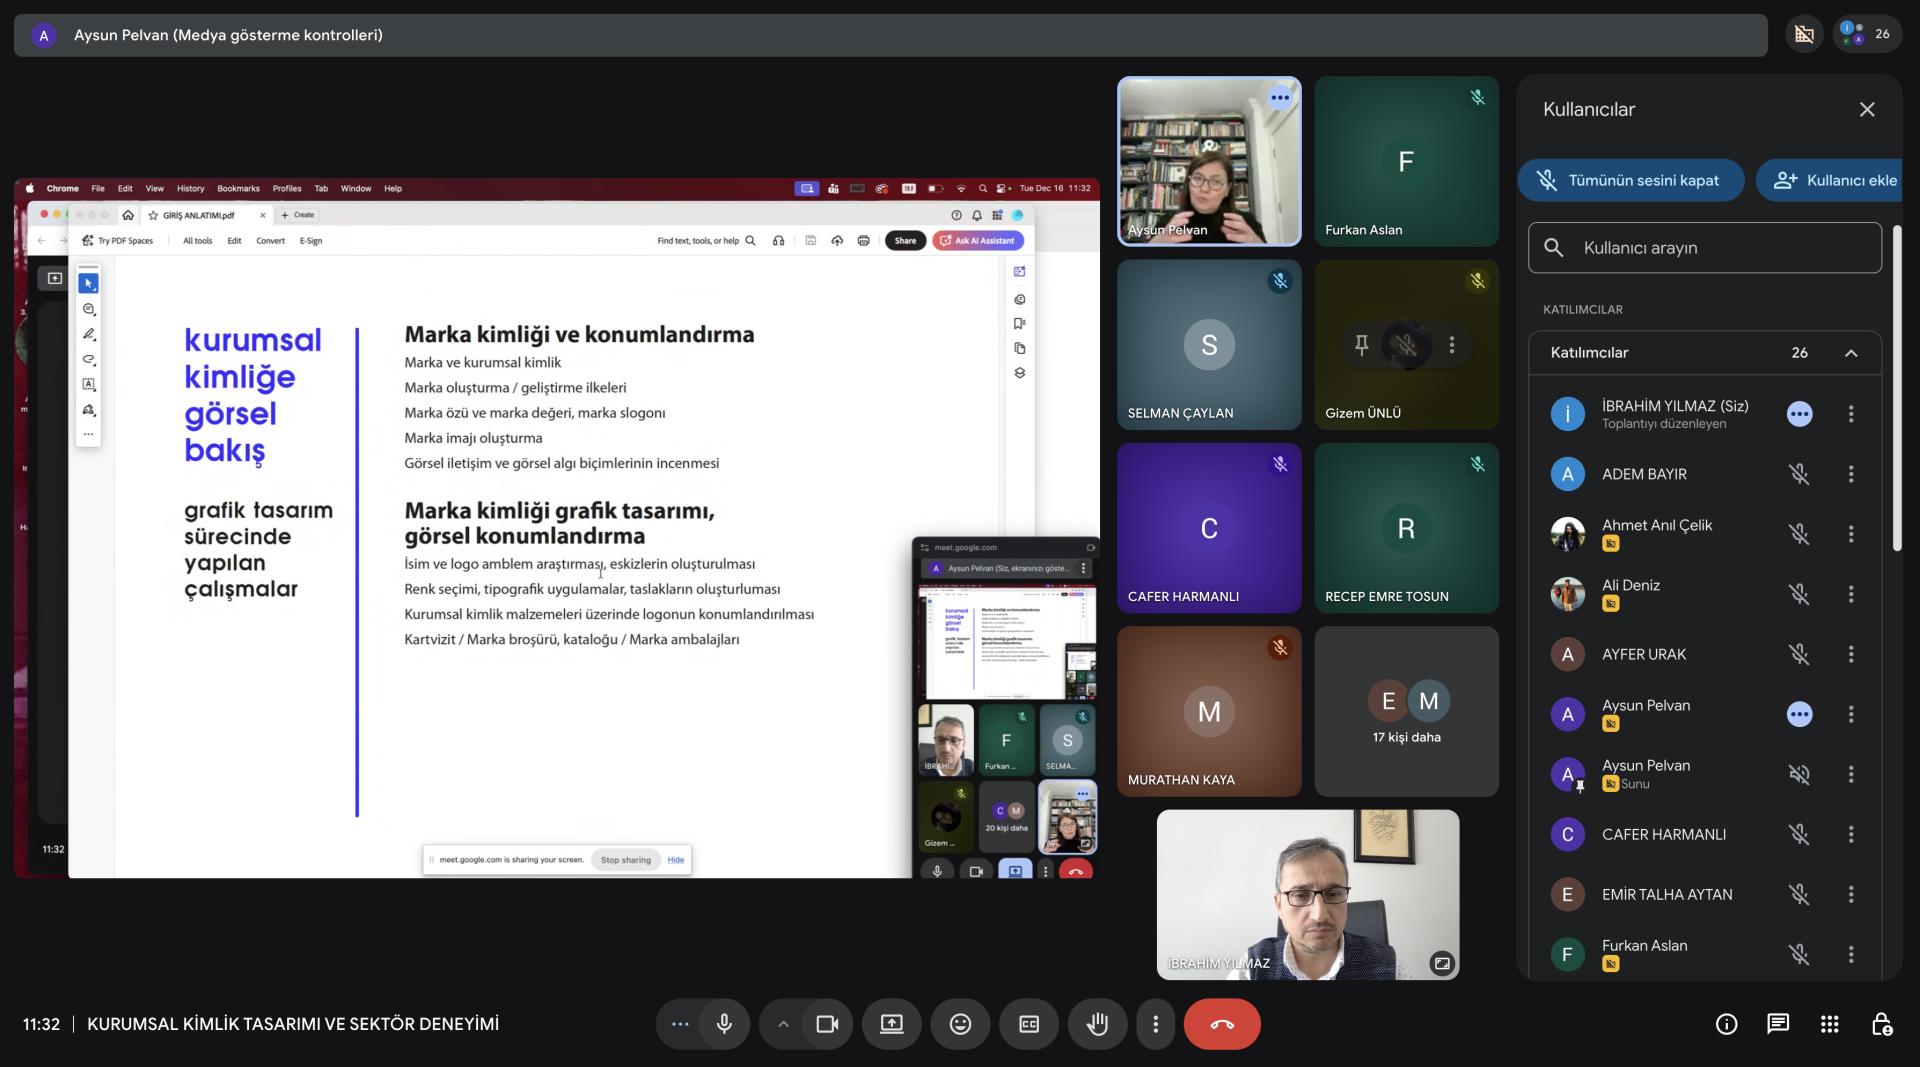The image size is (1920, 1067).
Task: Toggle the camera on or off
Action: [x=827, y=1024]
